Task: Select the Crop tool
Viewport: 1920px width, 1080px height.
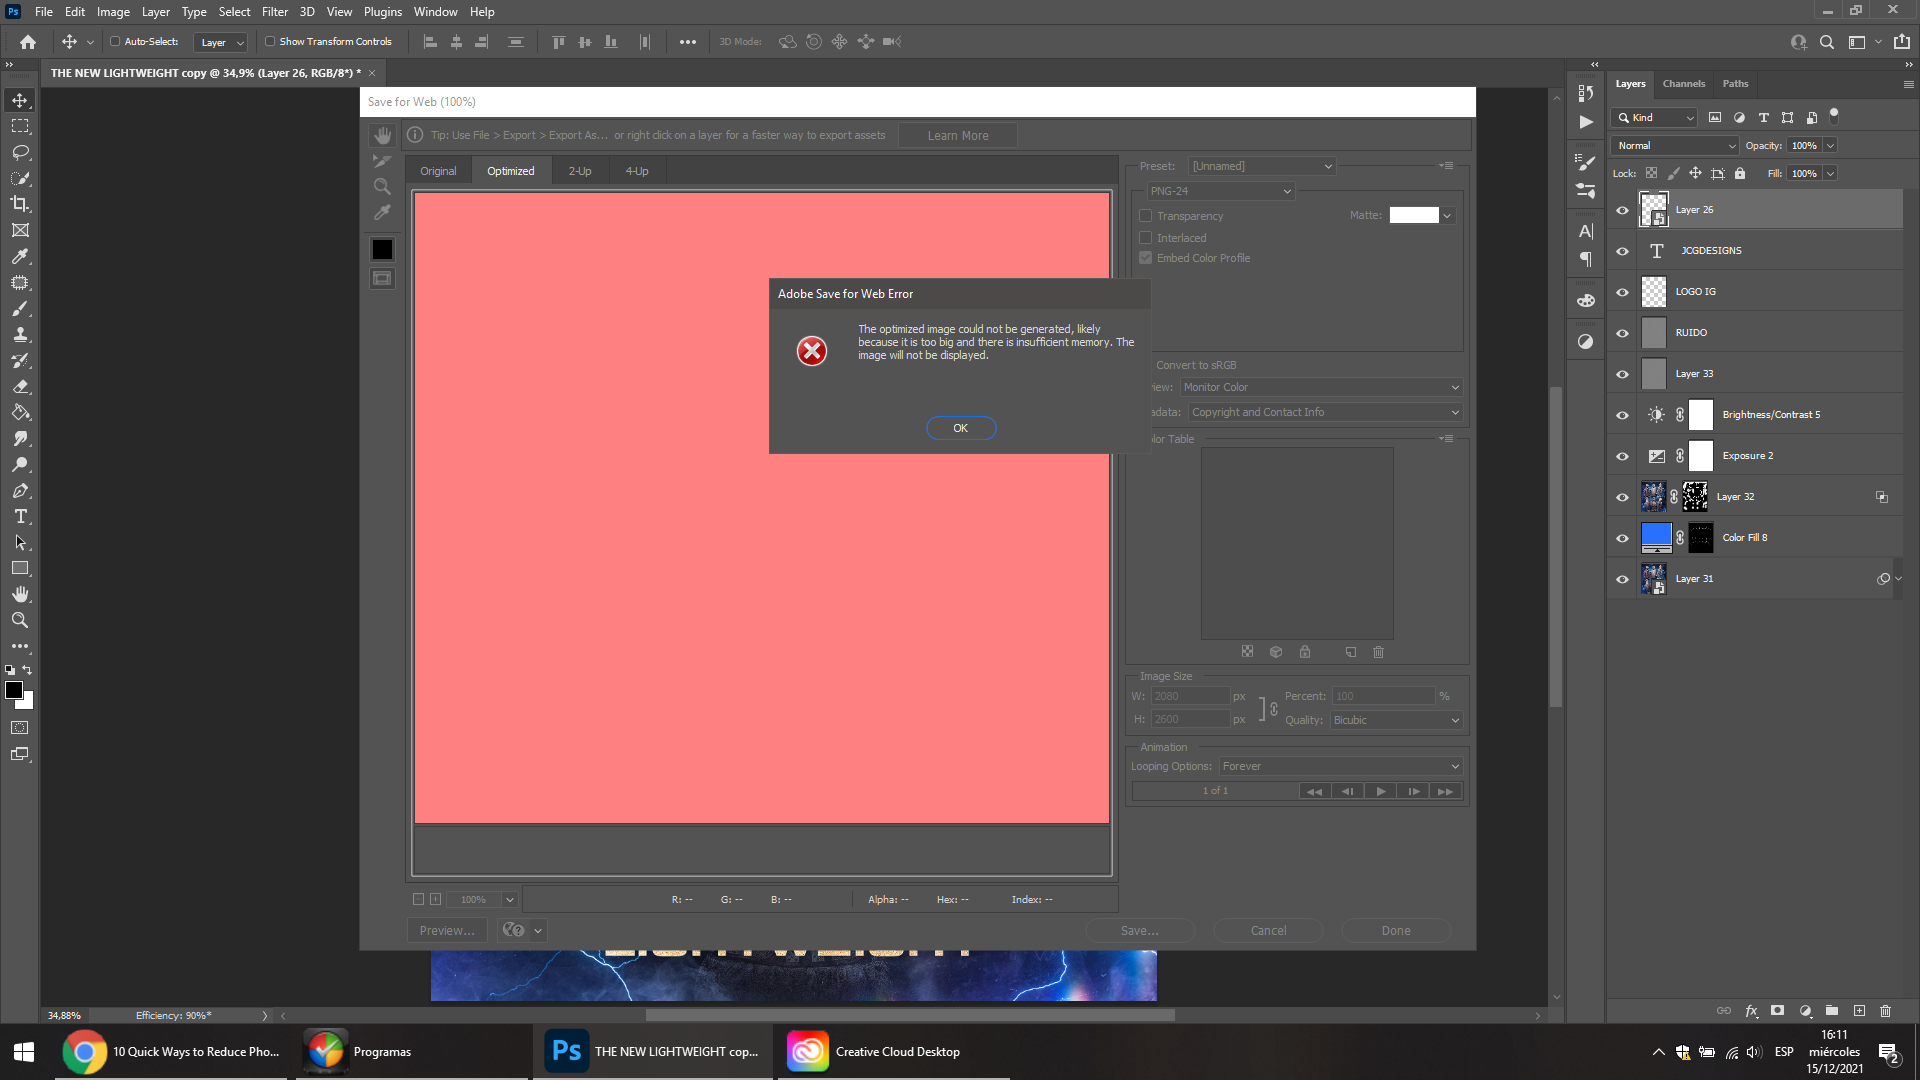Action: pyautogui.click(x=20, y=203)
